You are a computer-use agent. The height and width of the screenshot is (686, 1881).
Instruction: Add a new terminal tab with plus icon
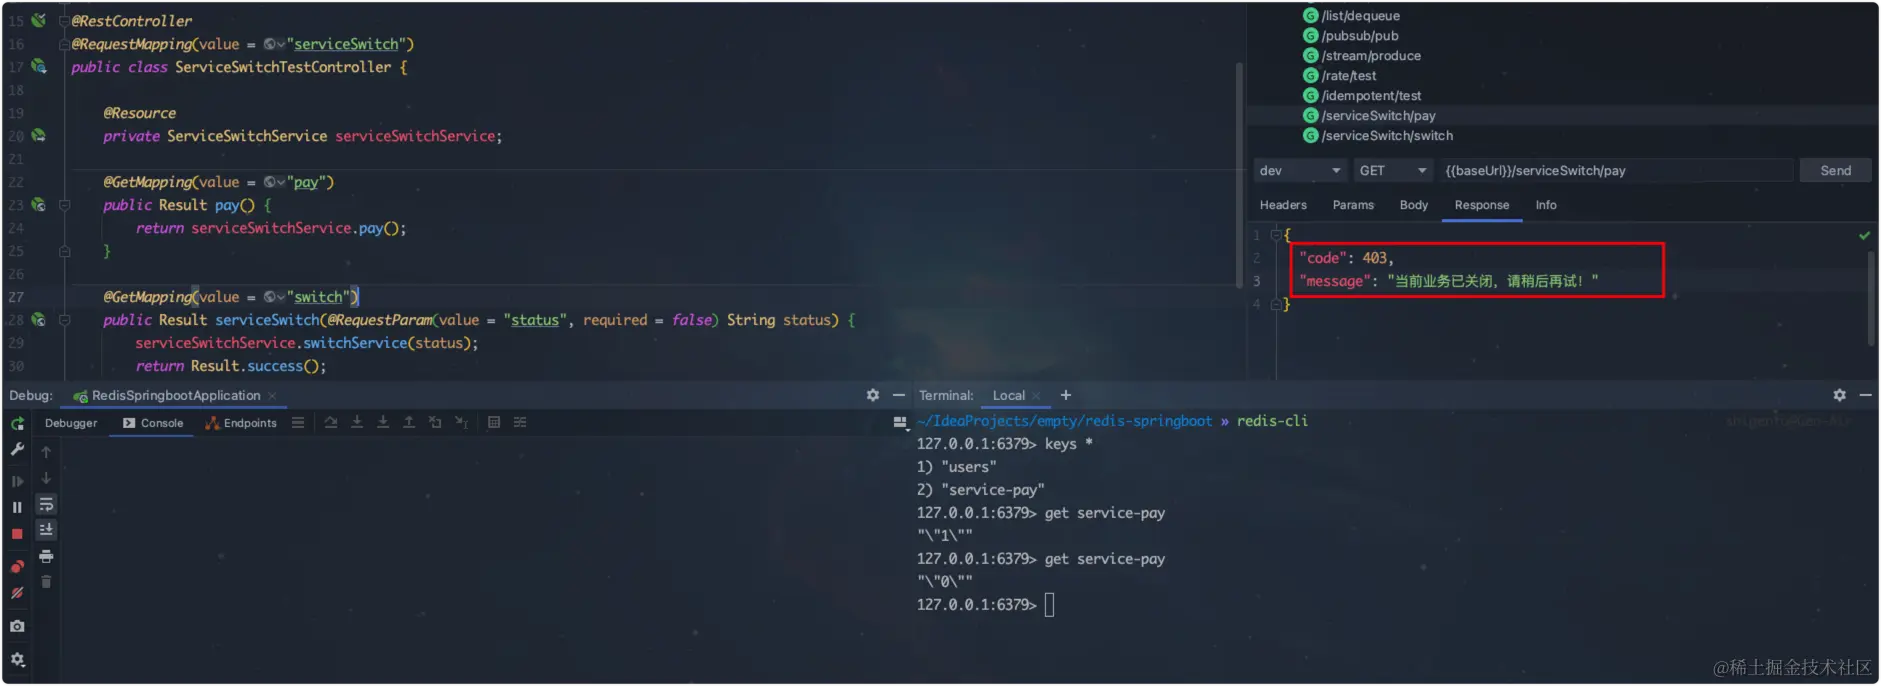coord(1066,395)
